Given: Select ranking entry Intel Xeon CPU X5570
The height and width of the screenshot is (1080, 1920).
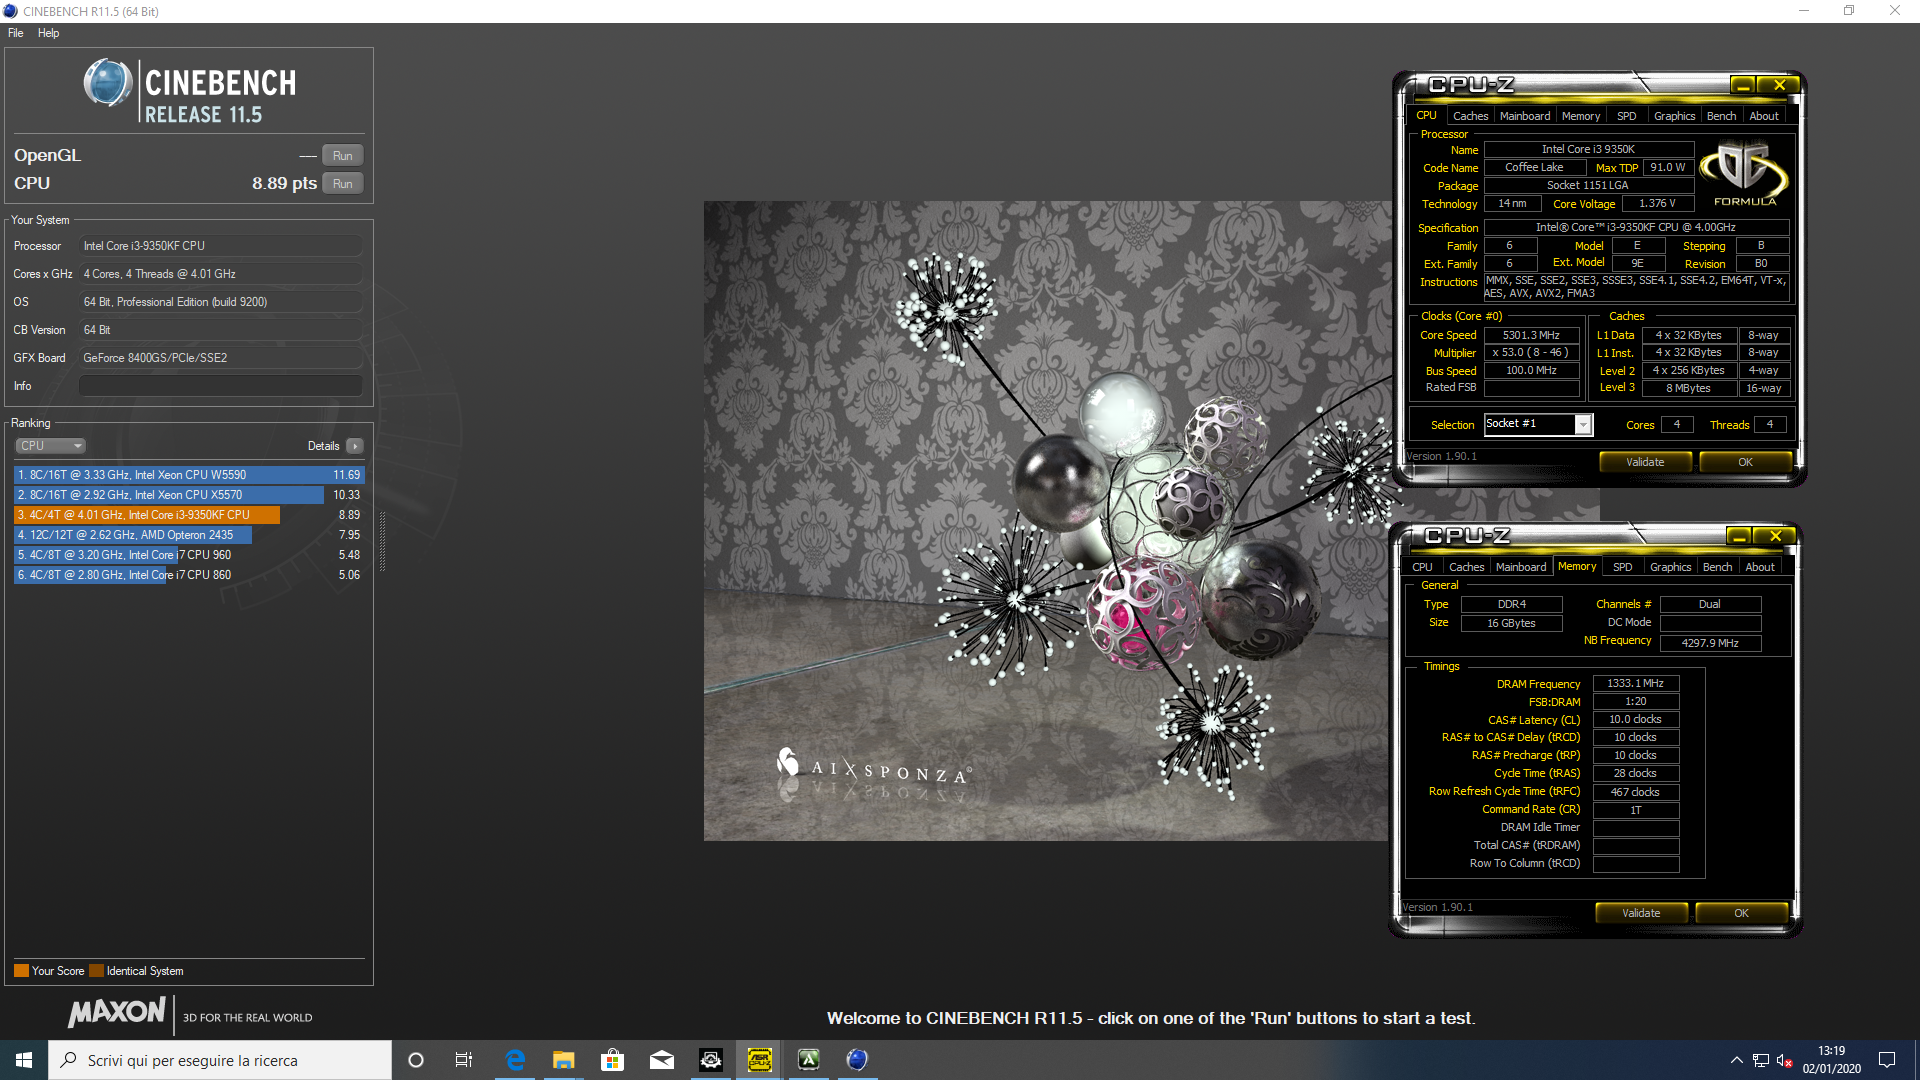Looking at the screenshot, I should pyautogui.click(x=189, y=495).
